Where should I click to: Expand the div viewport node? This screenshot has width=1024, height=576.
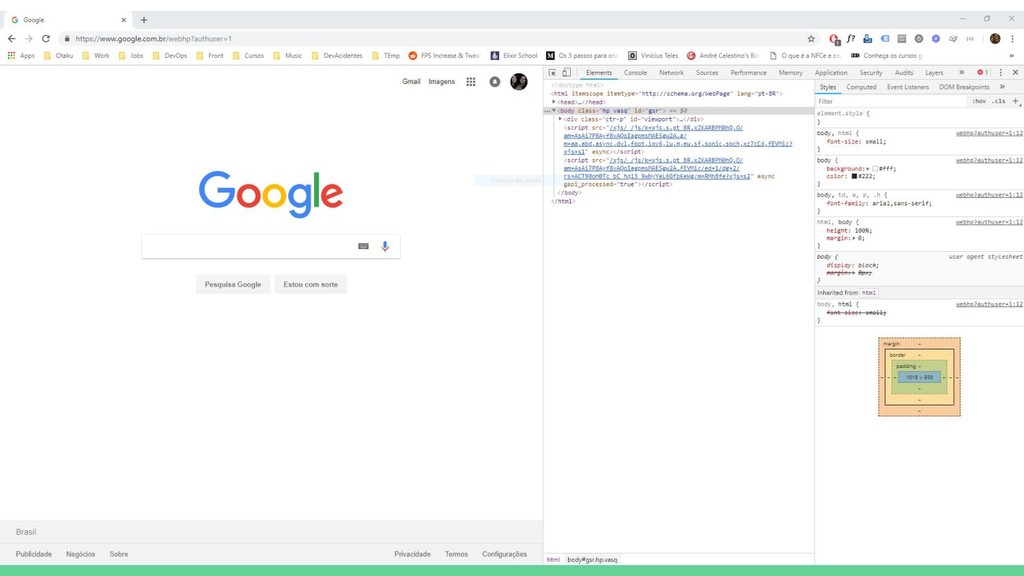click(560, 119)
